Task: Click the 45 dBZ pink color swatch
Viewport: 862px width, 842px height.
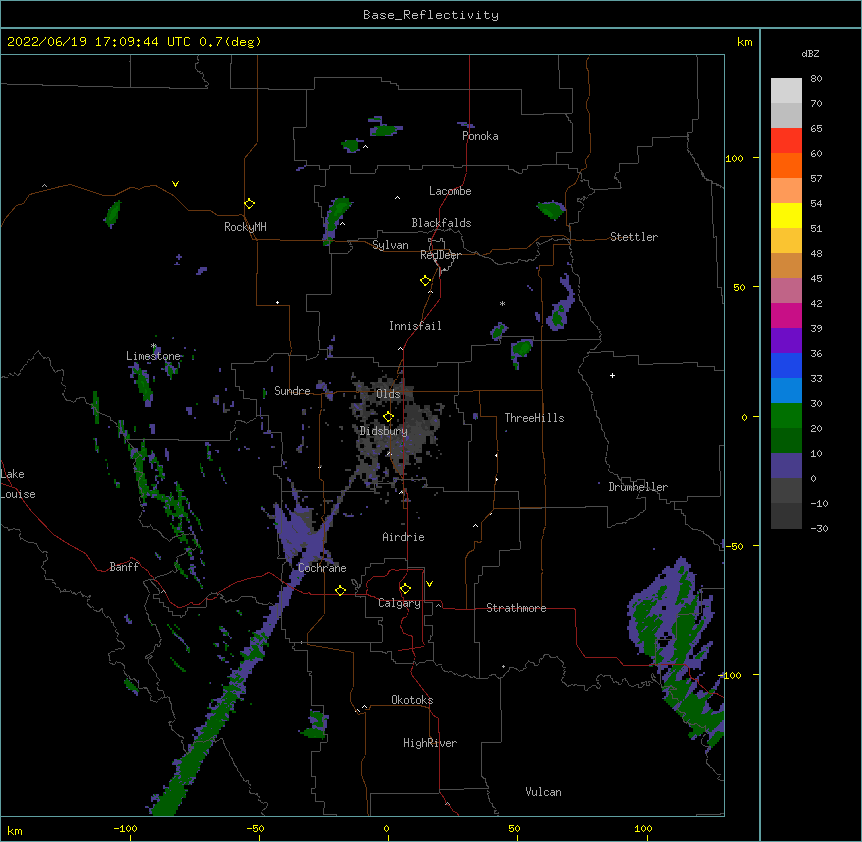Action: point(786,290)
